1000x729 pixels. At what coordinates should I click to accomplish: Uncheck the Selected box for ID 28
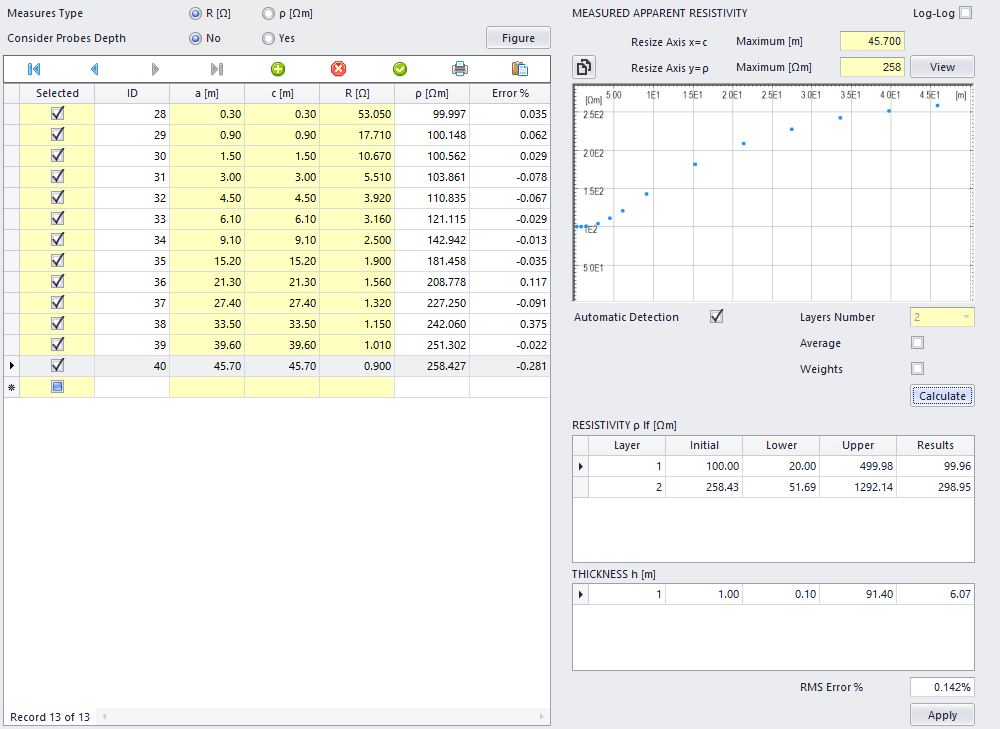57,114
